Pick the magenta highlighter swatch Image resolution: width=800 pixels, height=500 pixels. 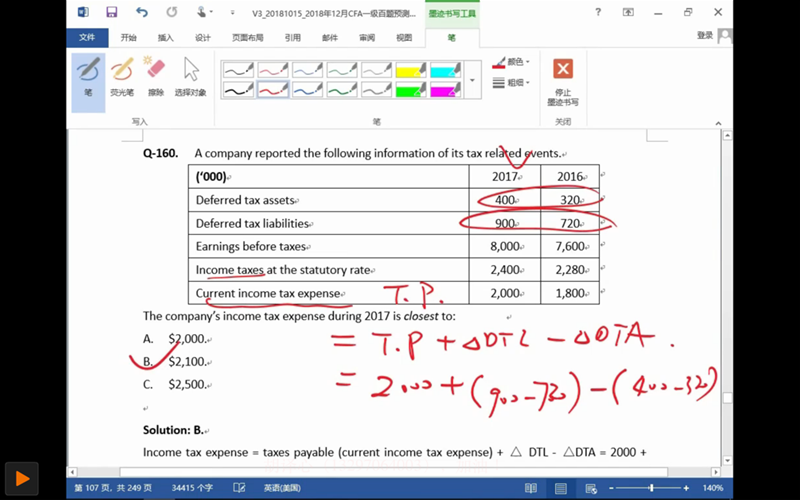445,89
